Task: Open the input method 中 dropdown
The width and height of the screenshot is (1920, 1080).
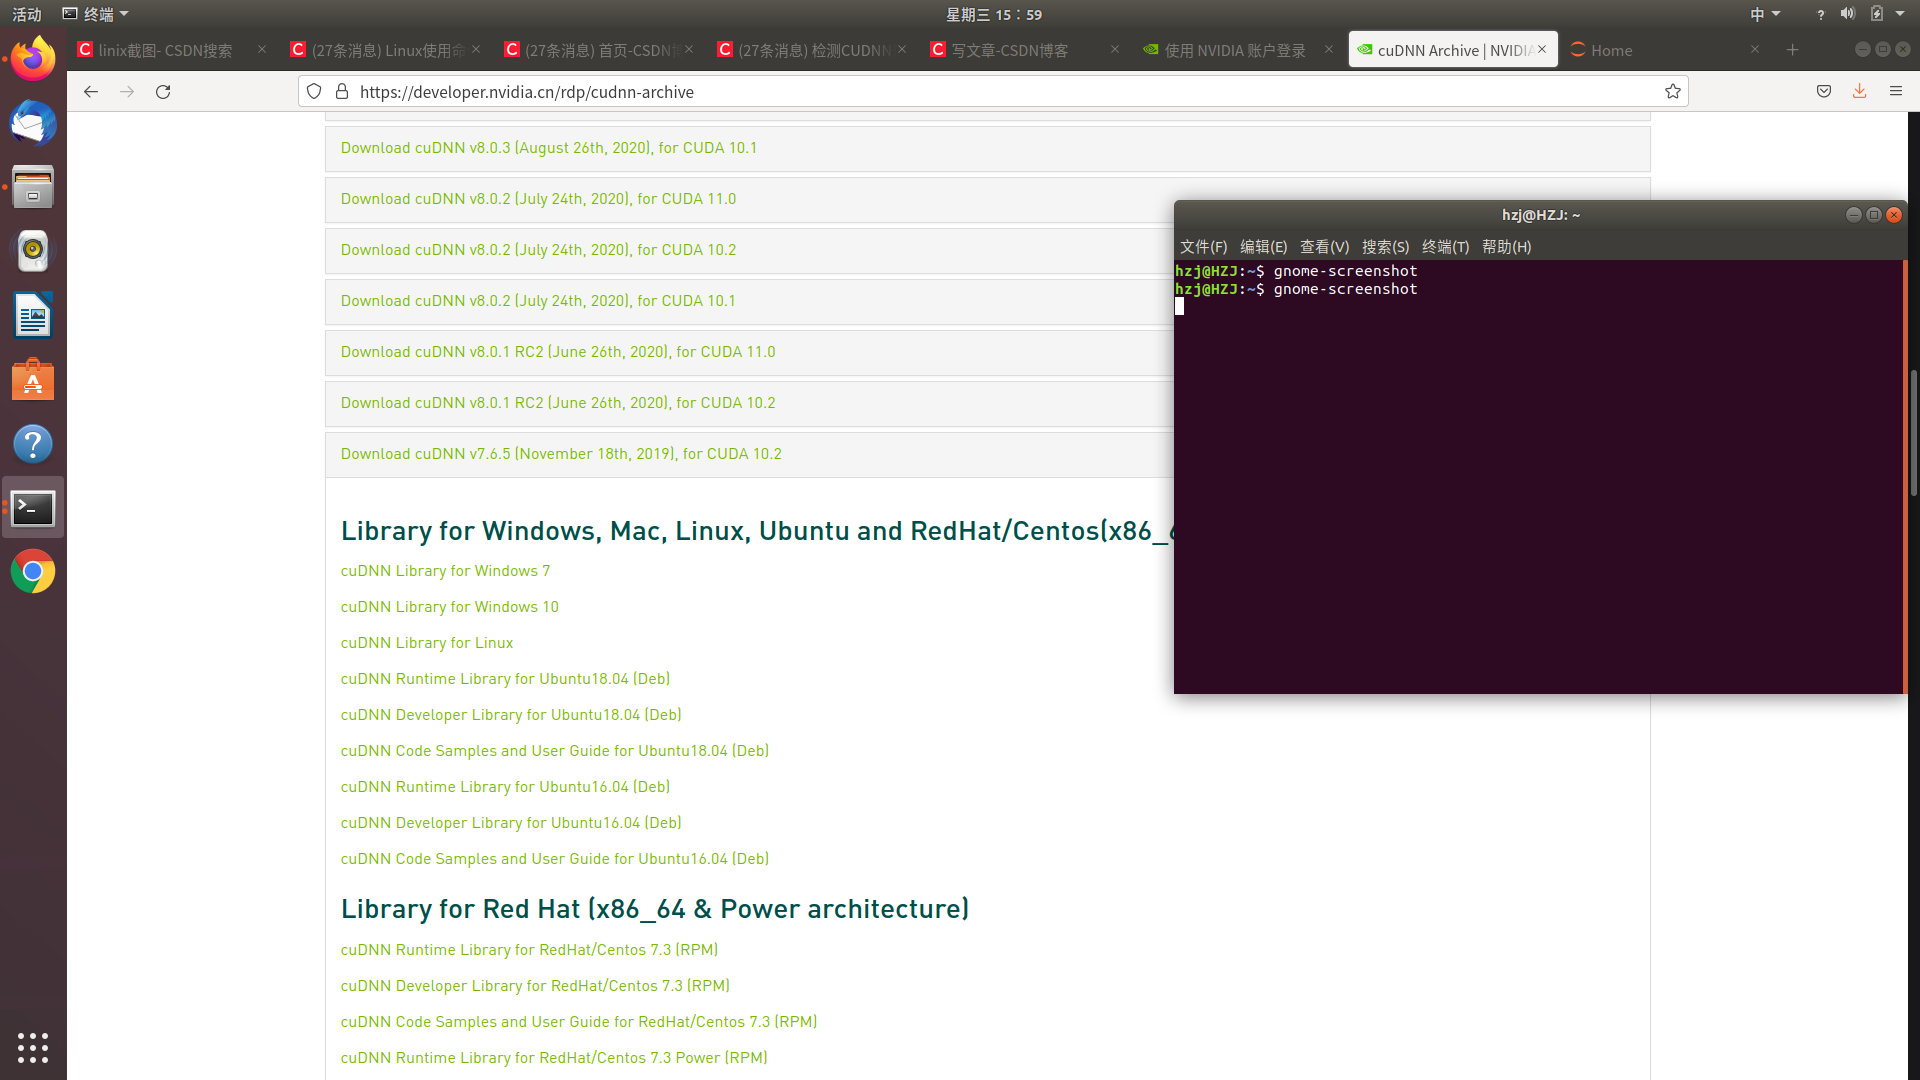Action: (1764, 14)
